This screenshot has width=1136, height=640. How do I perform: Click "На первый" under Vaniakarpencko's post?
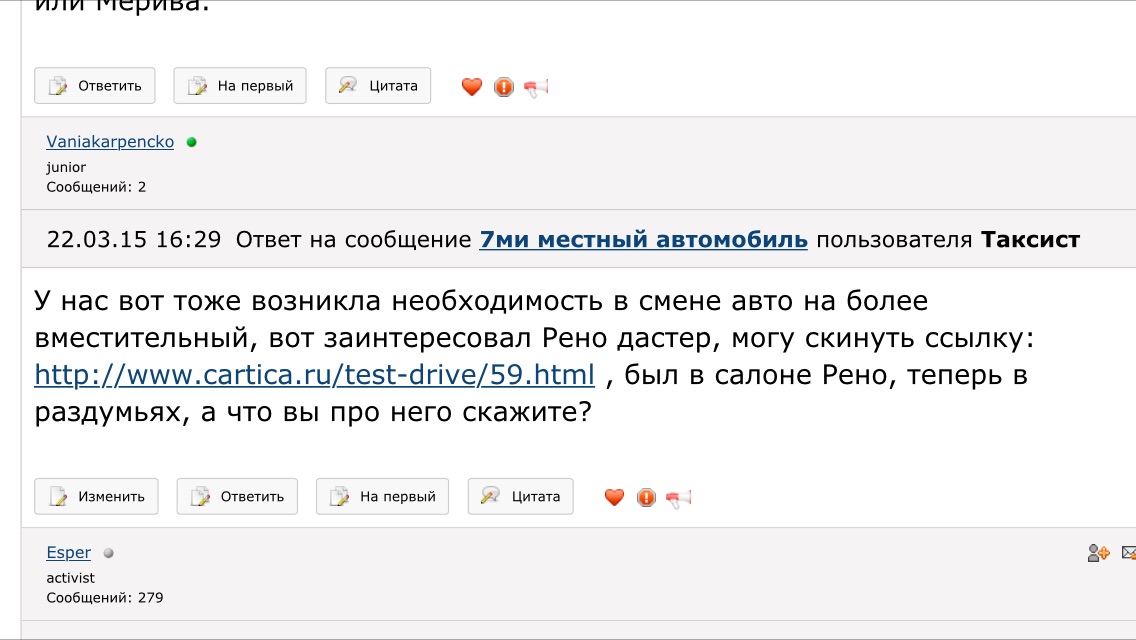coord(382,496)
